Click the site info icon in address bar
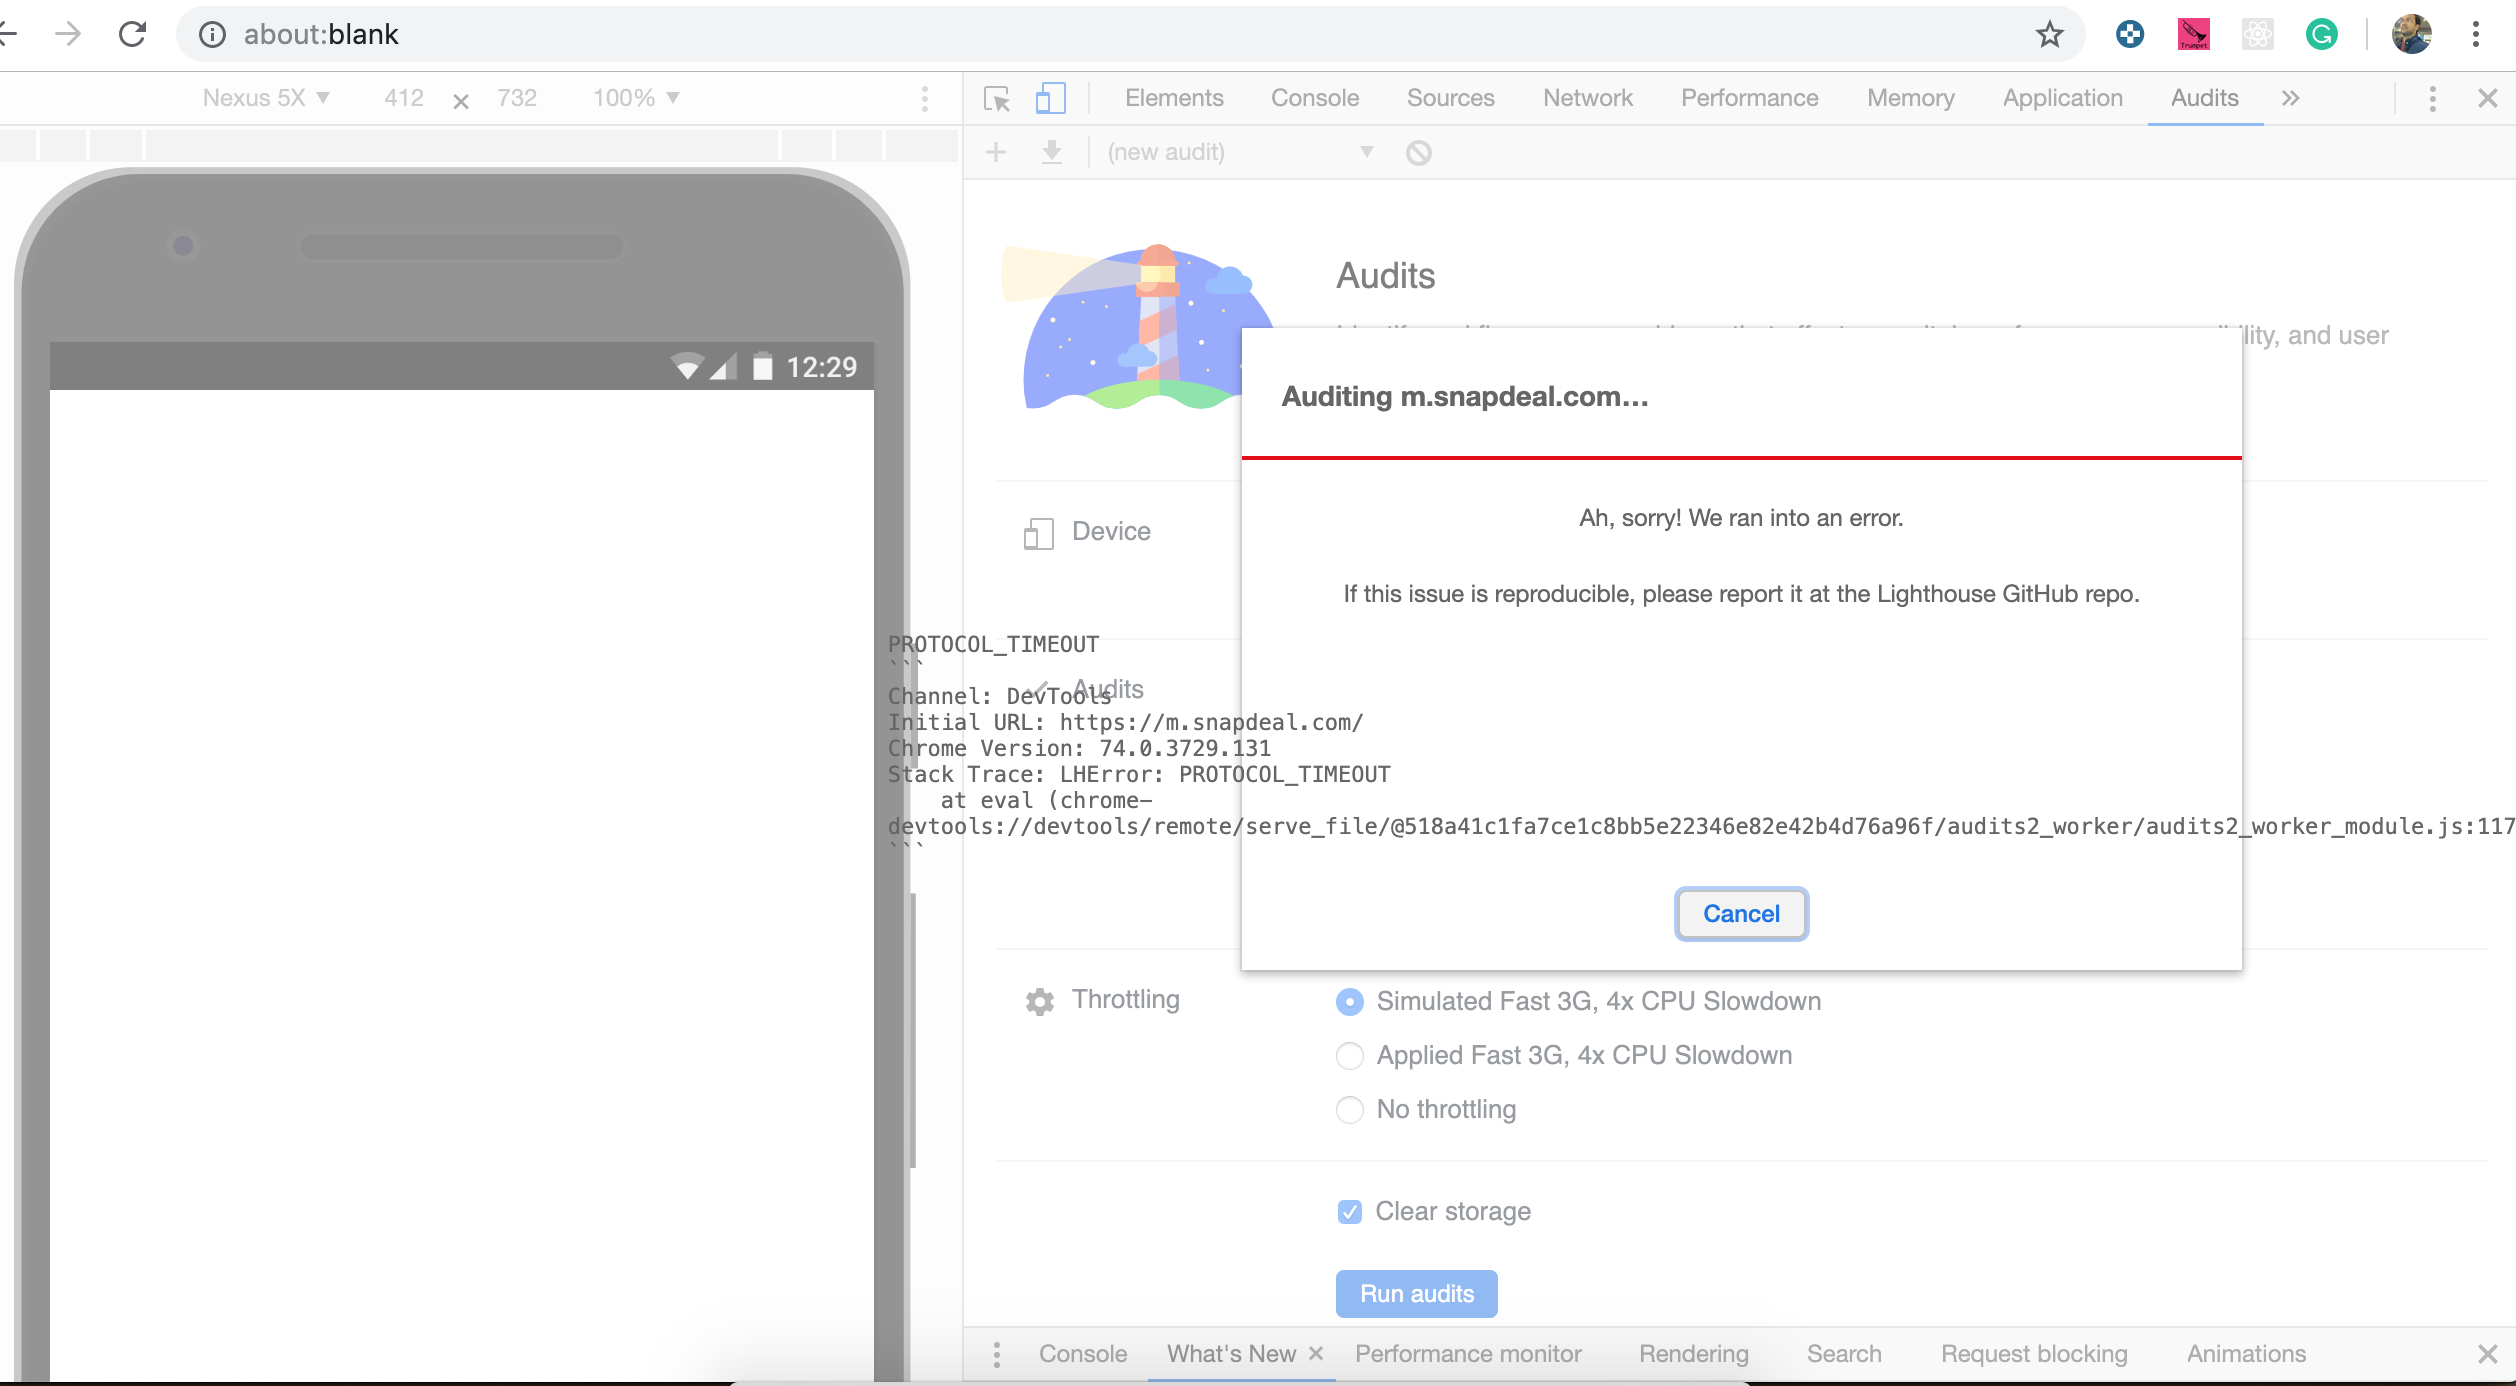 (211, 35)
